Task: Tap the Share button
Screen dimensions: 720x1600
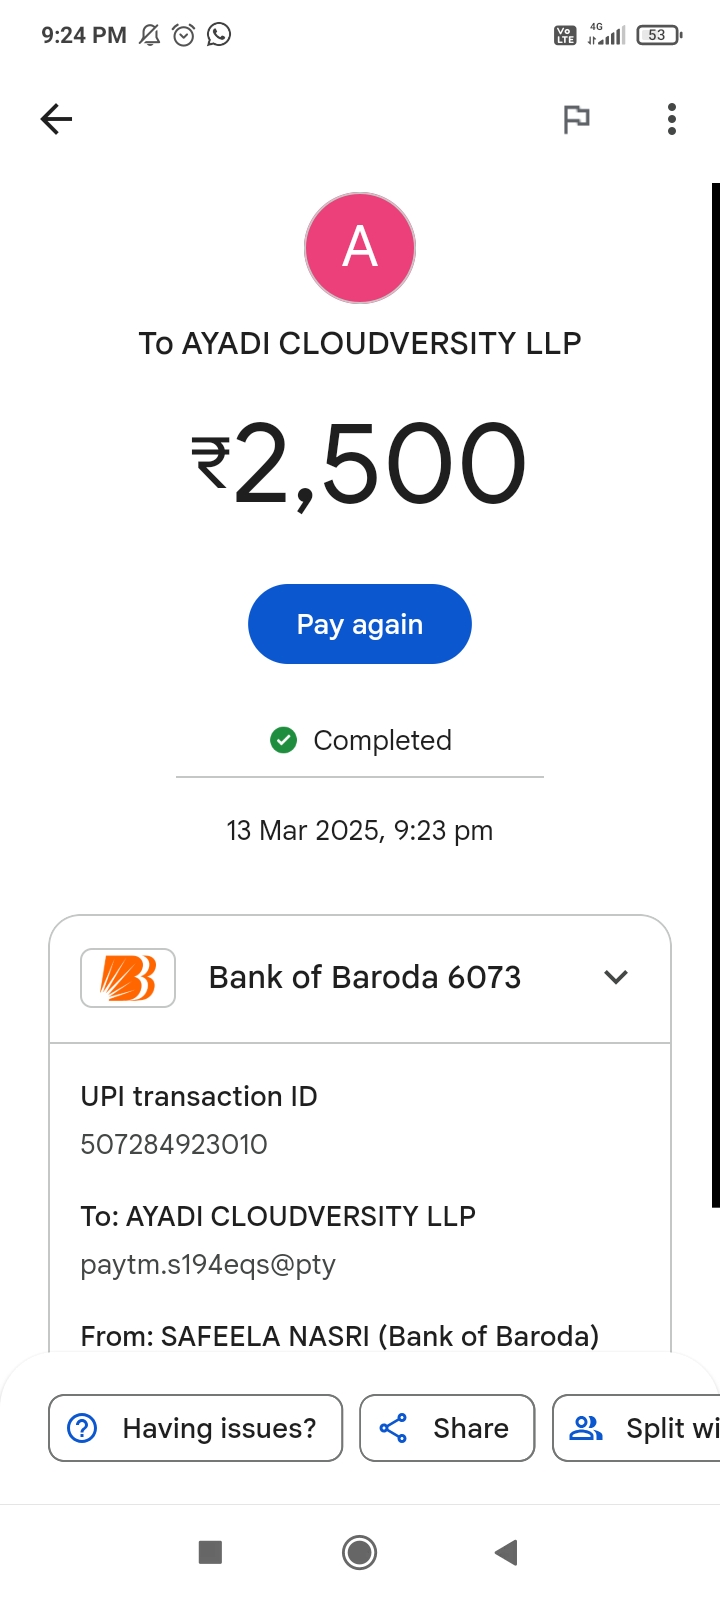Action: [447, 1428]
